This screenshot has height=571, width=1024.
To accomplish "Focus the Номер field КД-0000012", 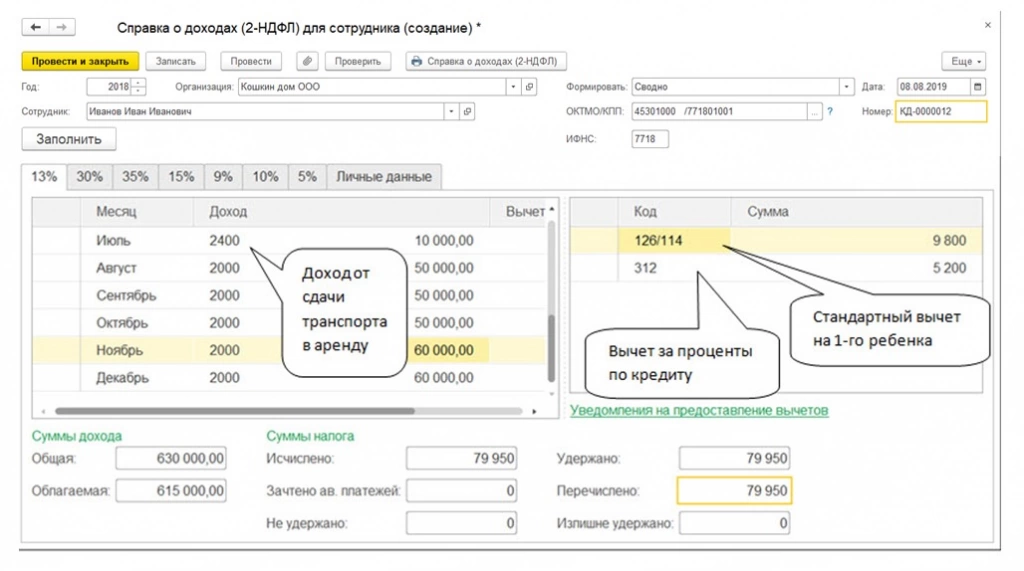I will 940,112.
